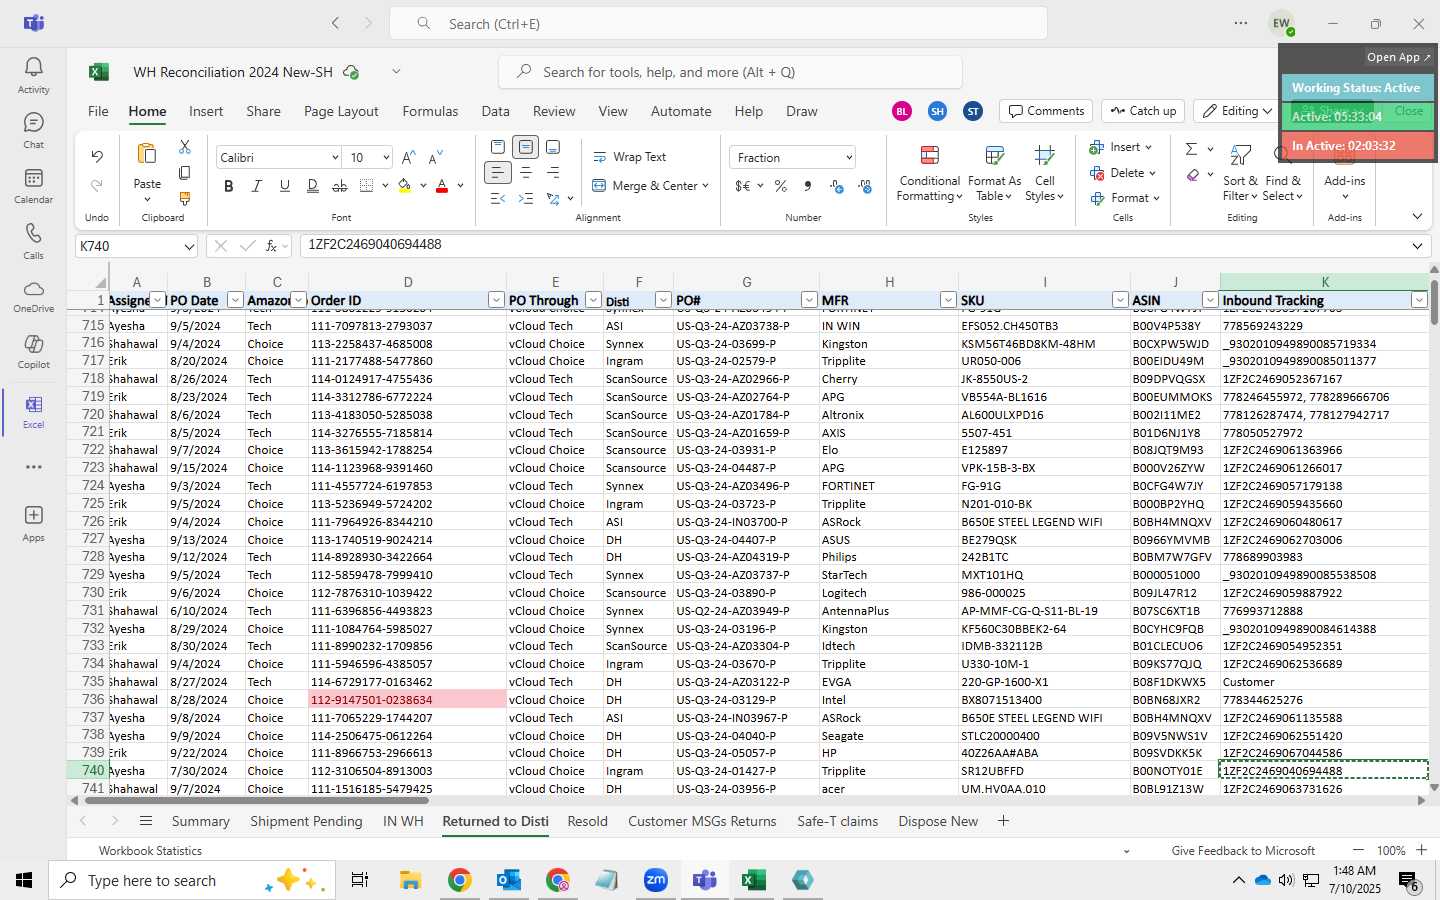Undo the last action
Image resolution: width=1440 pixels, height=900 pixels.
click(97, 157)
